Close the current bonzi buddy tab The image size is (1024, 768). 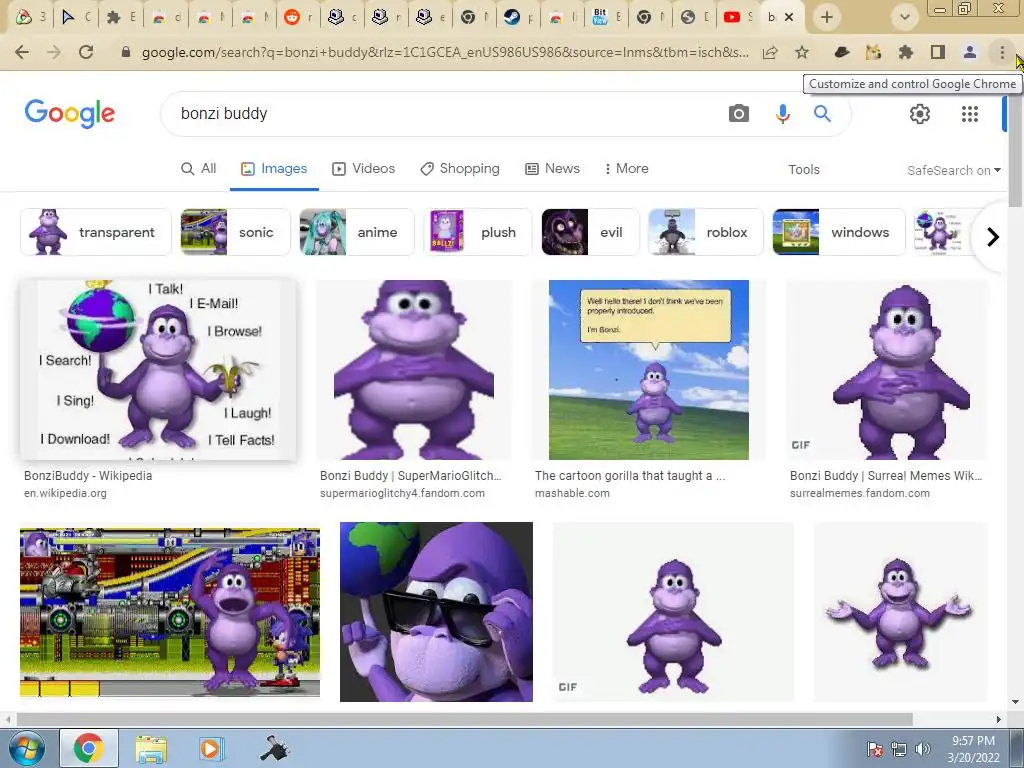click(x=789, y=17)
